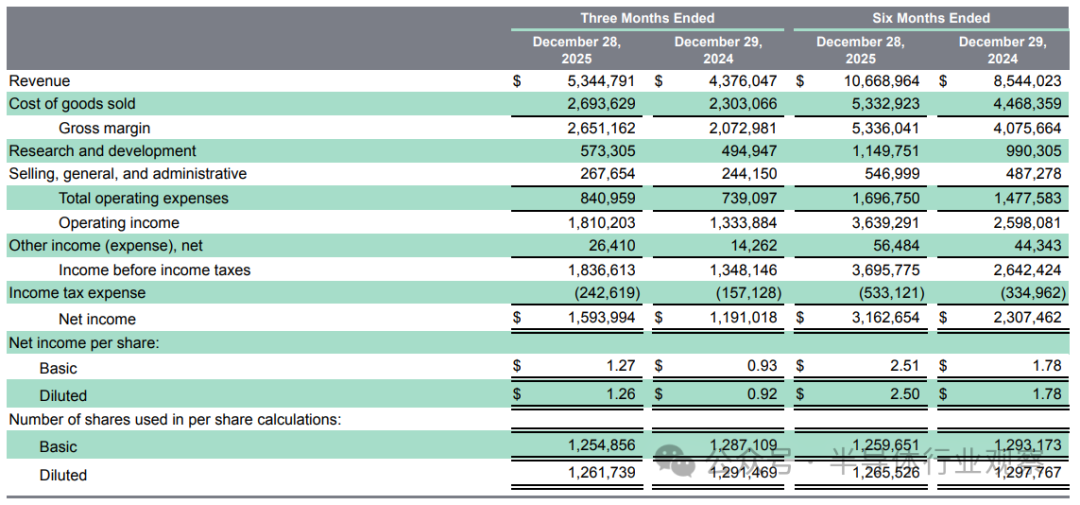Select the Income tax expense label

coord(77,293)
